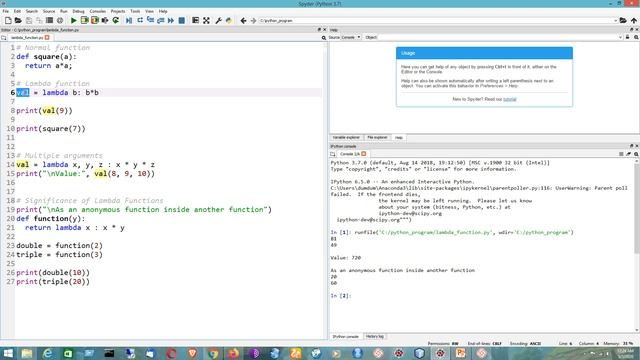
Task: Open Help pane options icon
Action: (x=636, y=37)
